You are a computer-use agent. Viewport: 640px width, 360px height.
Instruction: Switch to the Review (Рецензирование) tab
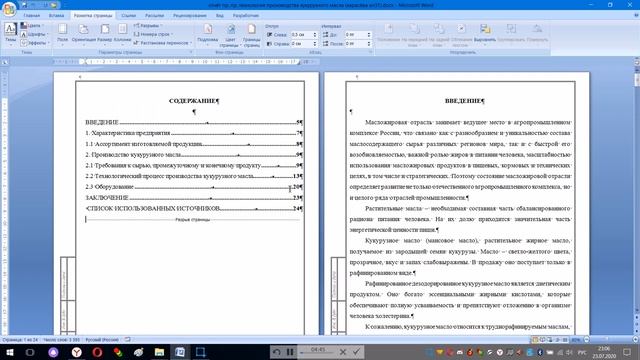tap(190, 16)
